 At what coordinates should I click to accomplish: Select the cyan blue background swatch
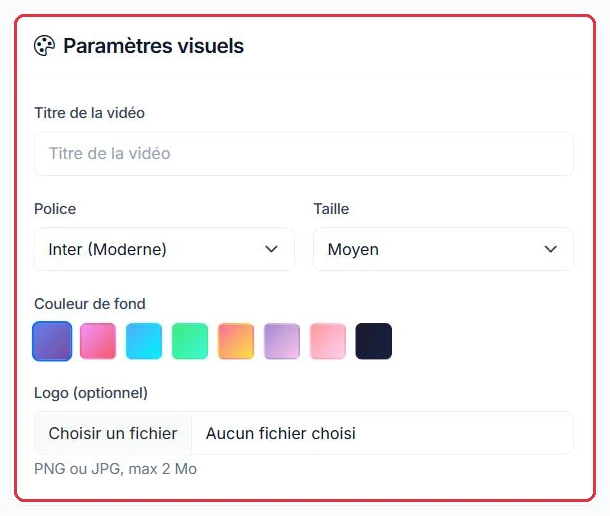coord(144,341)
